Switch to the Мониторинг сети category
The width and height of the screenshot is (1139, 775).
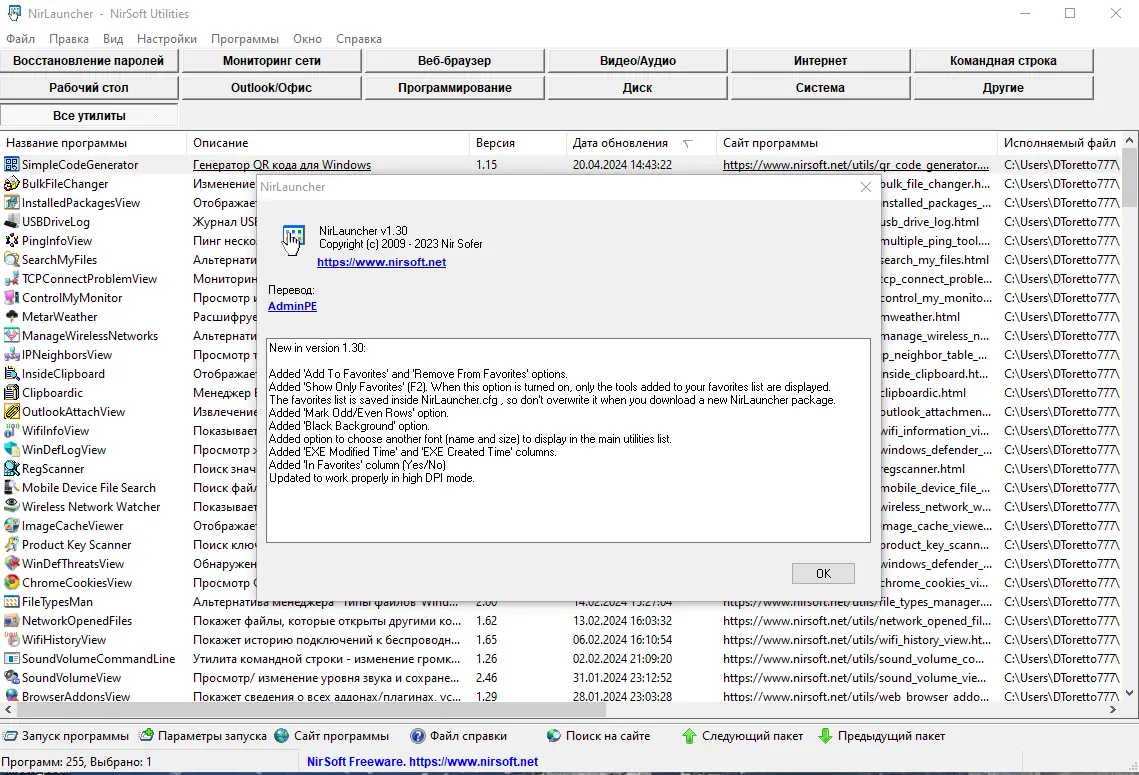[272, 61]
